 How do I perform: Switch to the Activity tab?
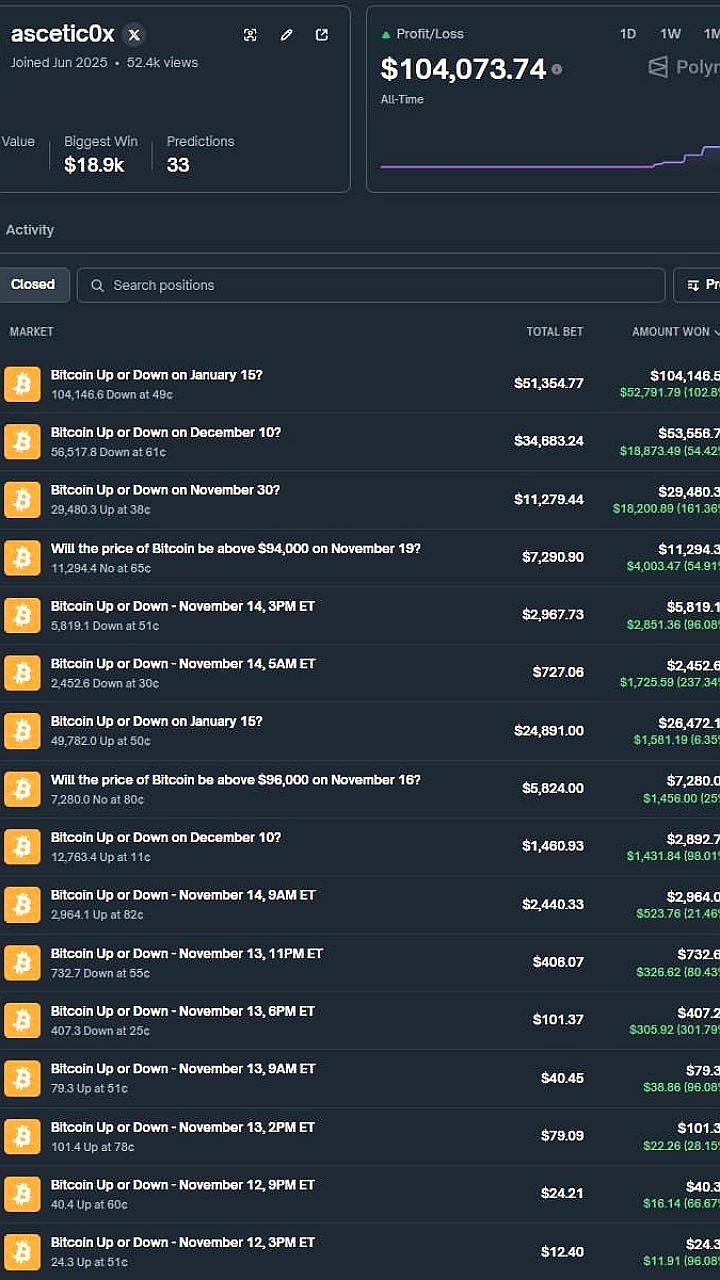[30, 230]
